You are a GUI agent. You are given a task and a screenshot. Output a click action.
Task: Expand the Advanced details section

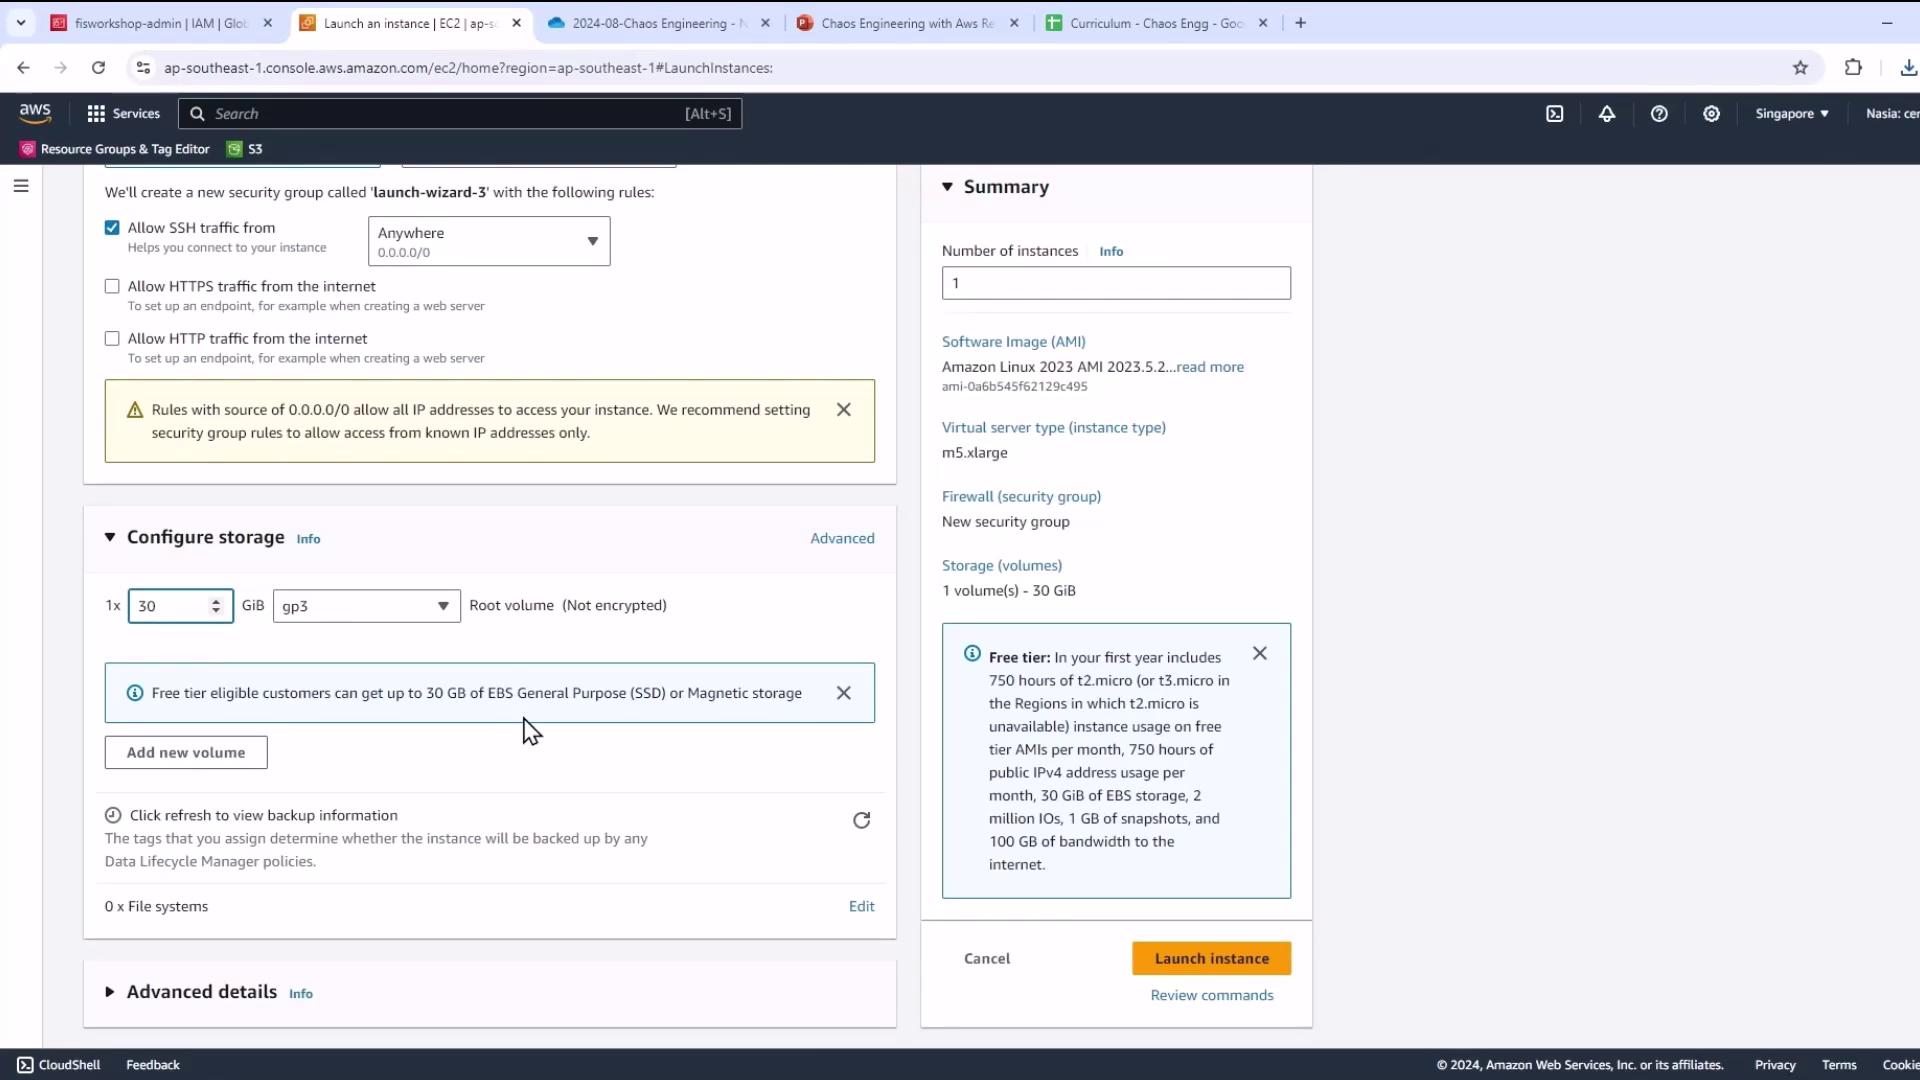(x=110, y=992)
